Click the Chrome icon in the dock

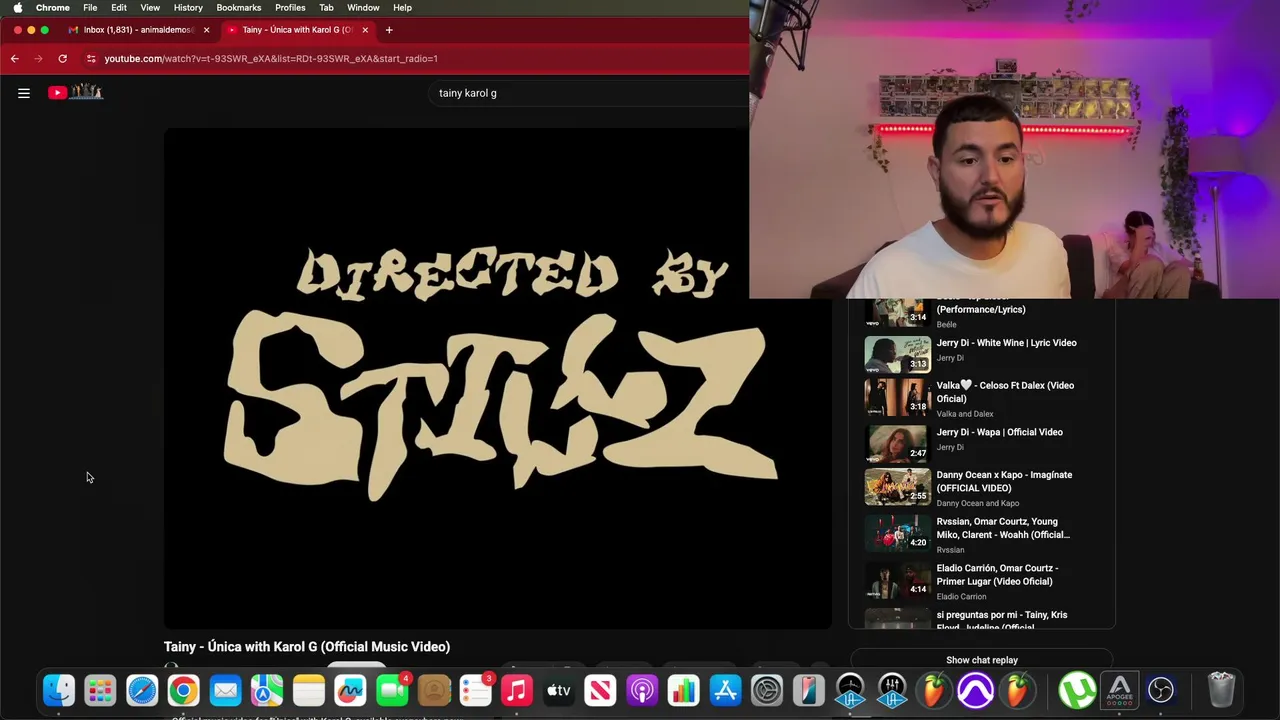183,690
